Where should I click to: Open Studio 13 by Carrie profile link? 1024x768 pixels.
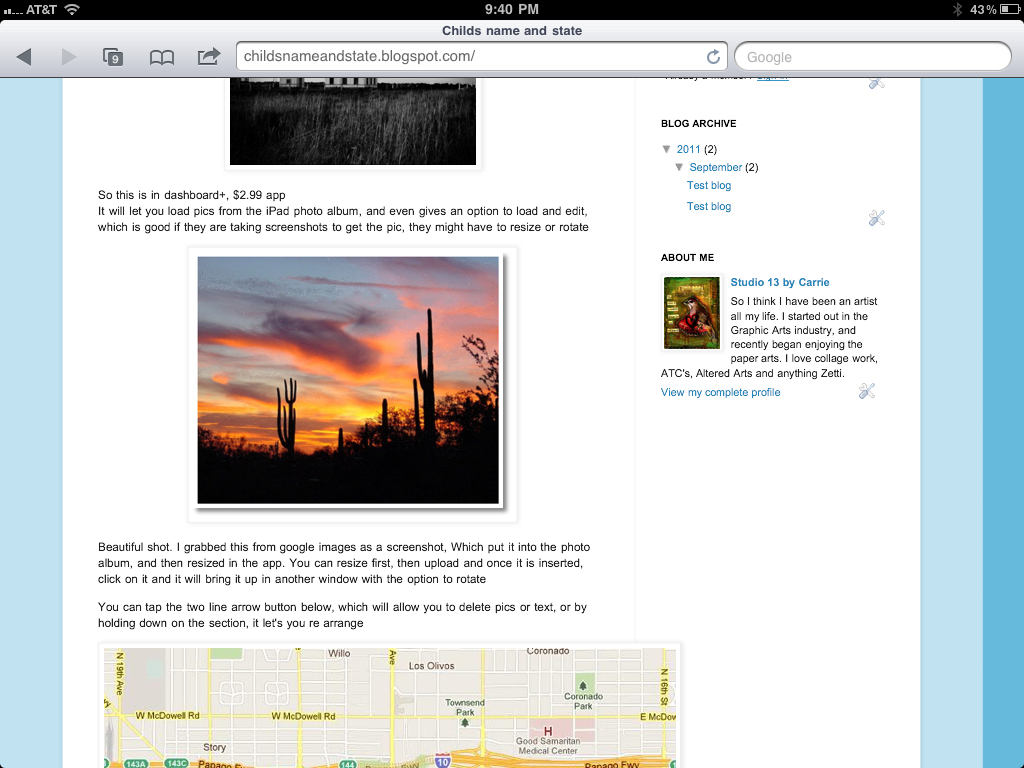click(x=780, y=282)
